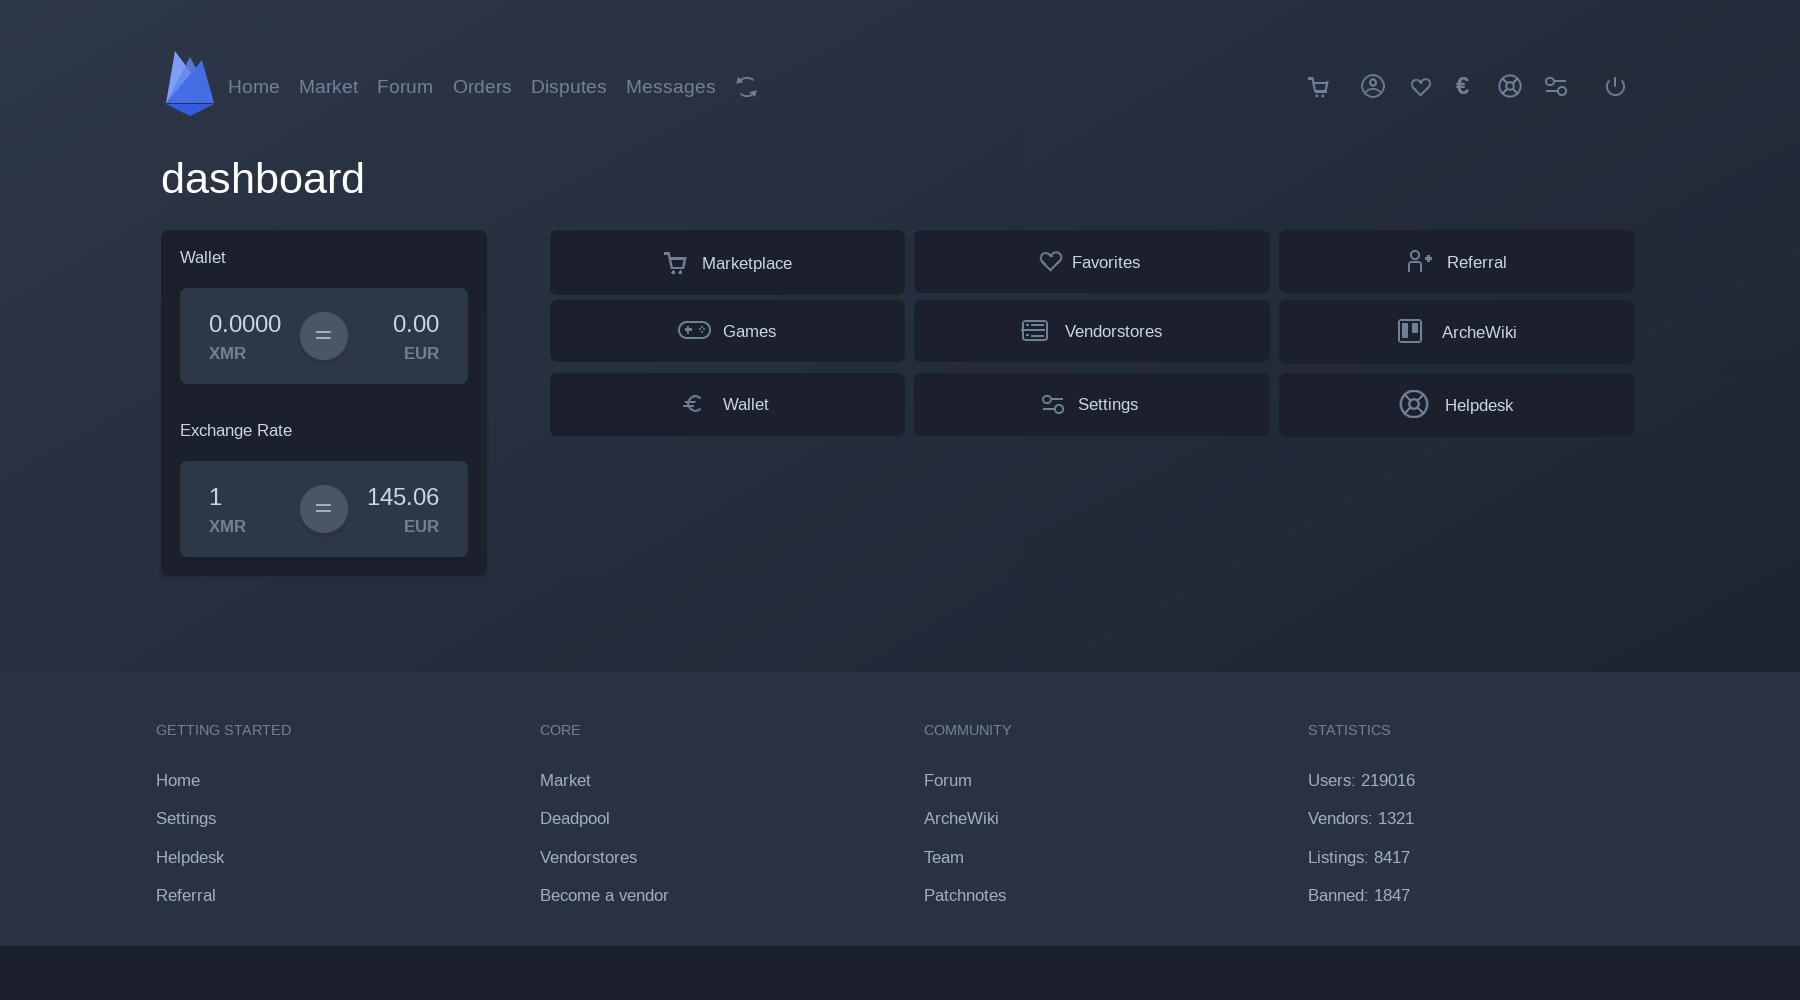Open Home in top navigation
This screenshot has height=1000, width=1800.
[254, 87]
